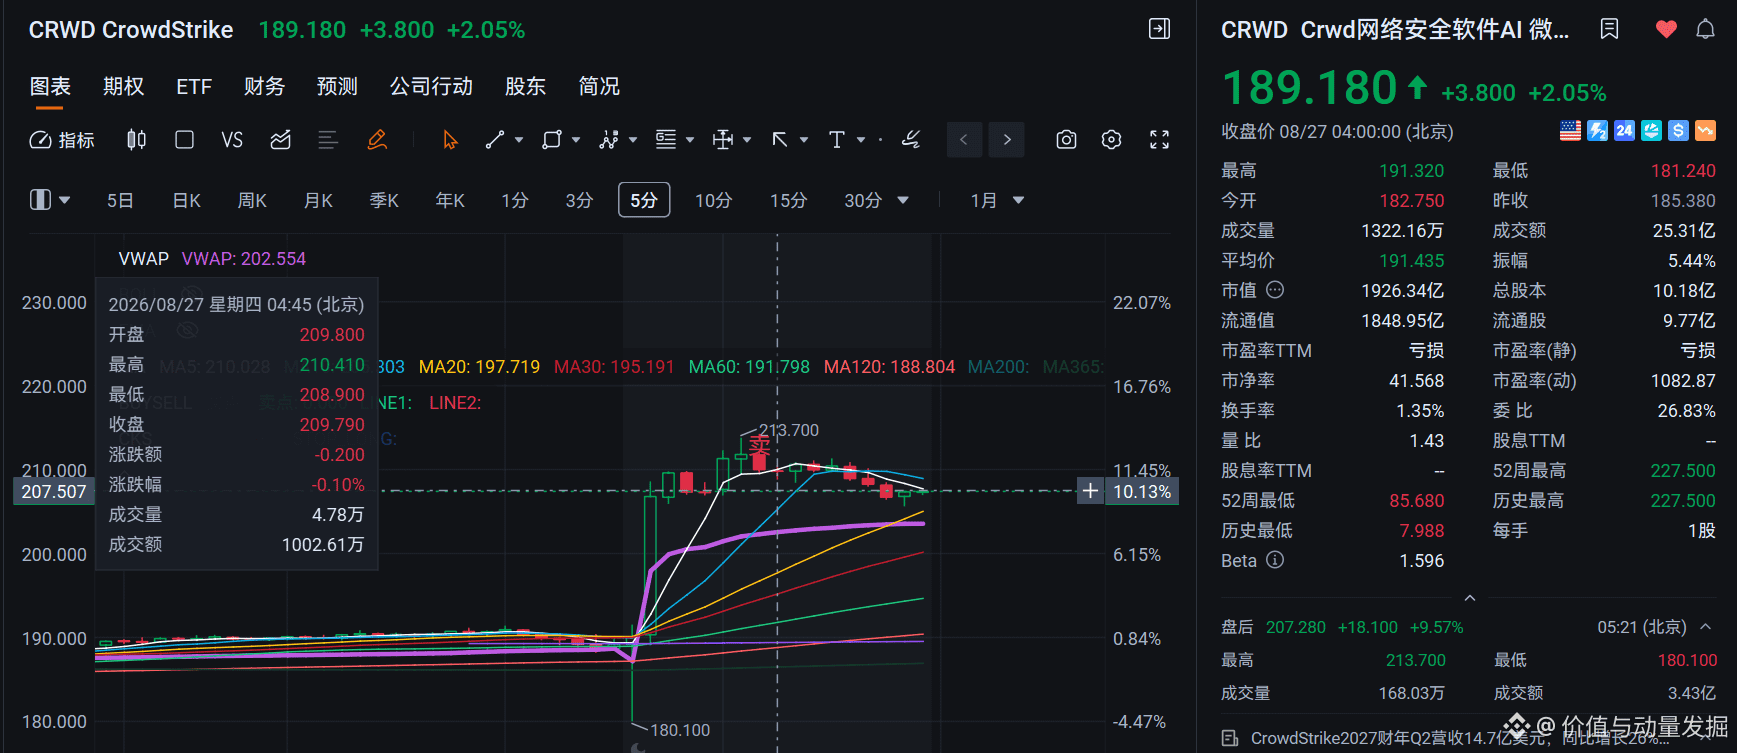
Task: Go to the previous chart period arrow
Action: [964, 140]
